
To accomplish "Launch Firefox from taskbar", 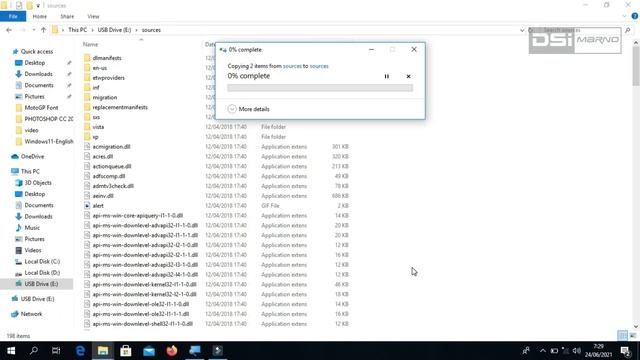I will (172, 351).
